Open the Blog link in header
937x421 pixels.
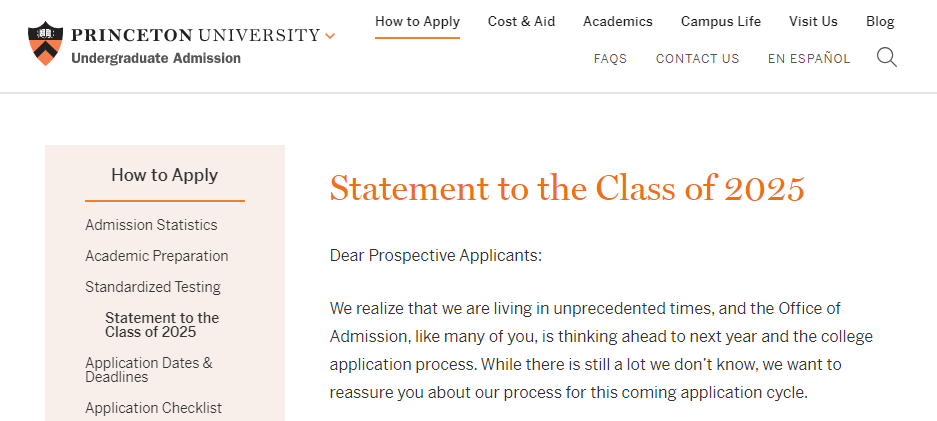coord(880,21)
